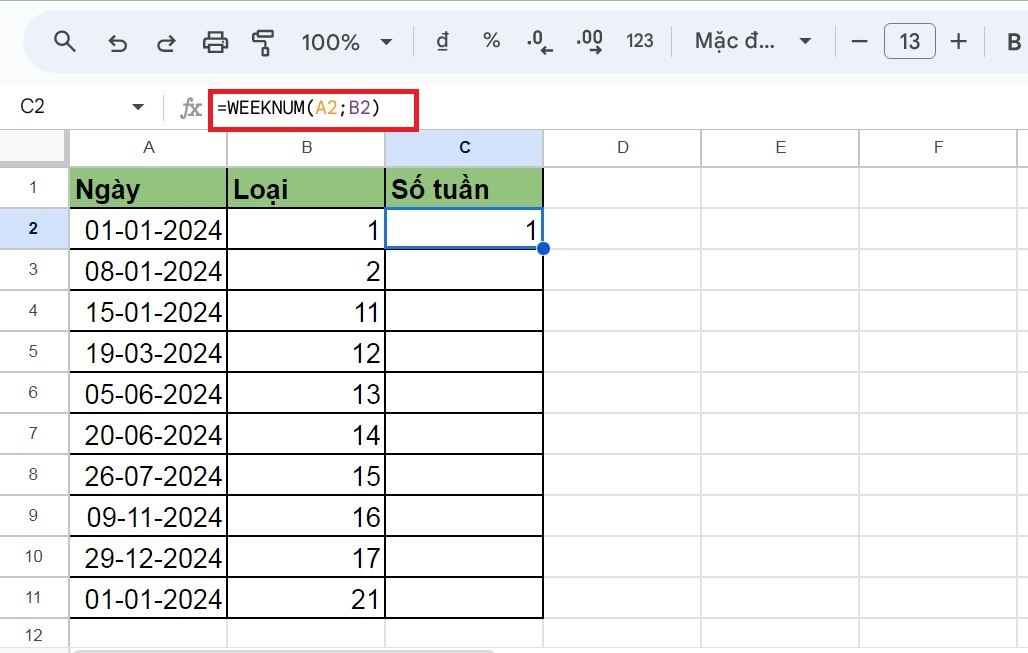Select cell with date 20-06-2024

148,434
